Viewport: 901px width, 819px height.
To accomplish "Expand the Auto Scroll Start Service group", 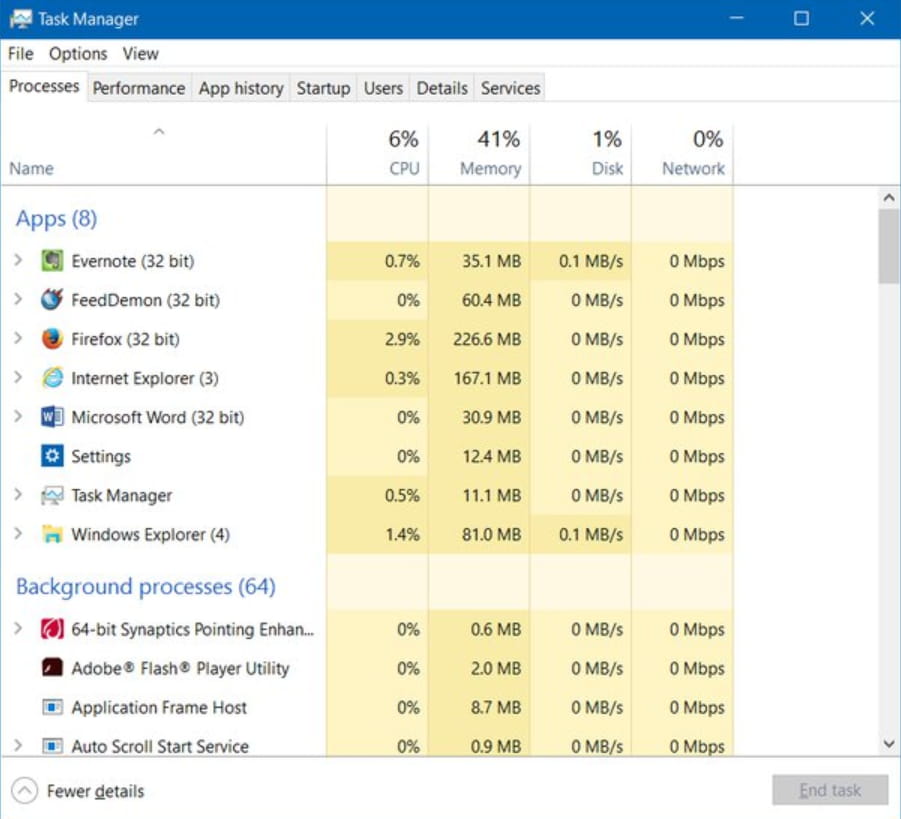I will tap(18, 745).
